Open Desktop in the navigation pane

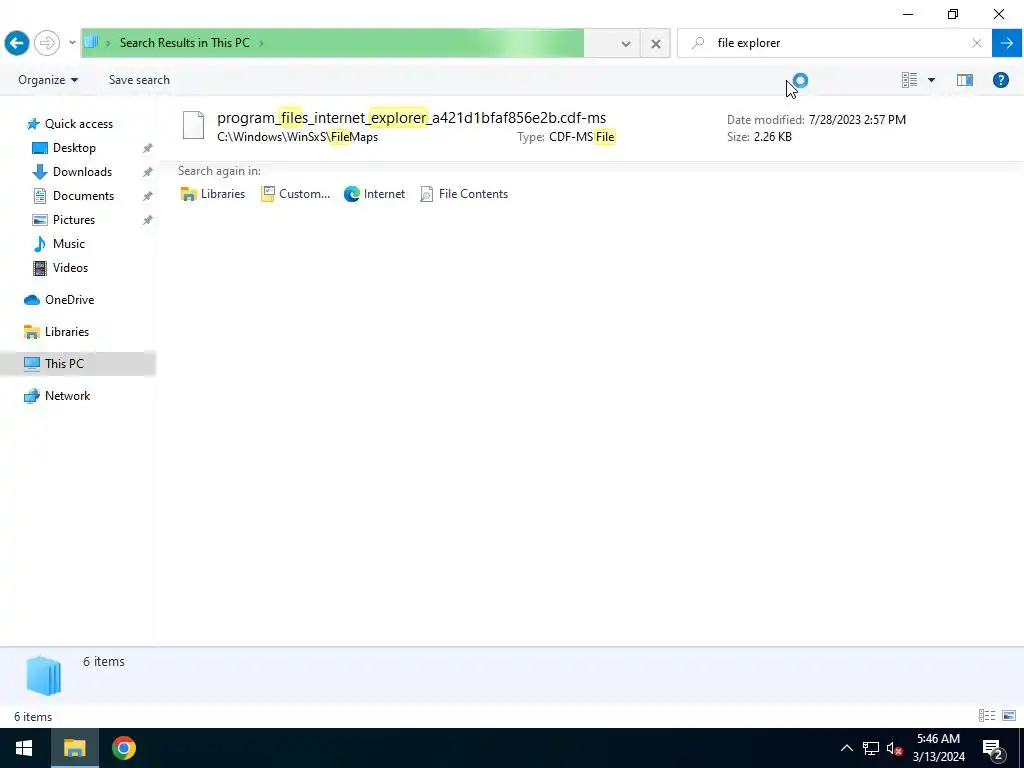[74, 148]
